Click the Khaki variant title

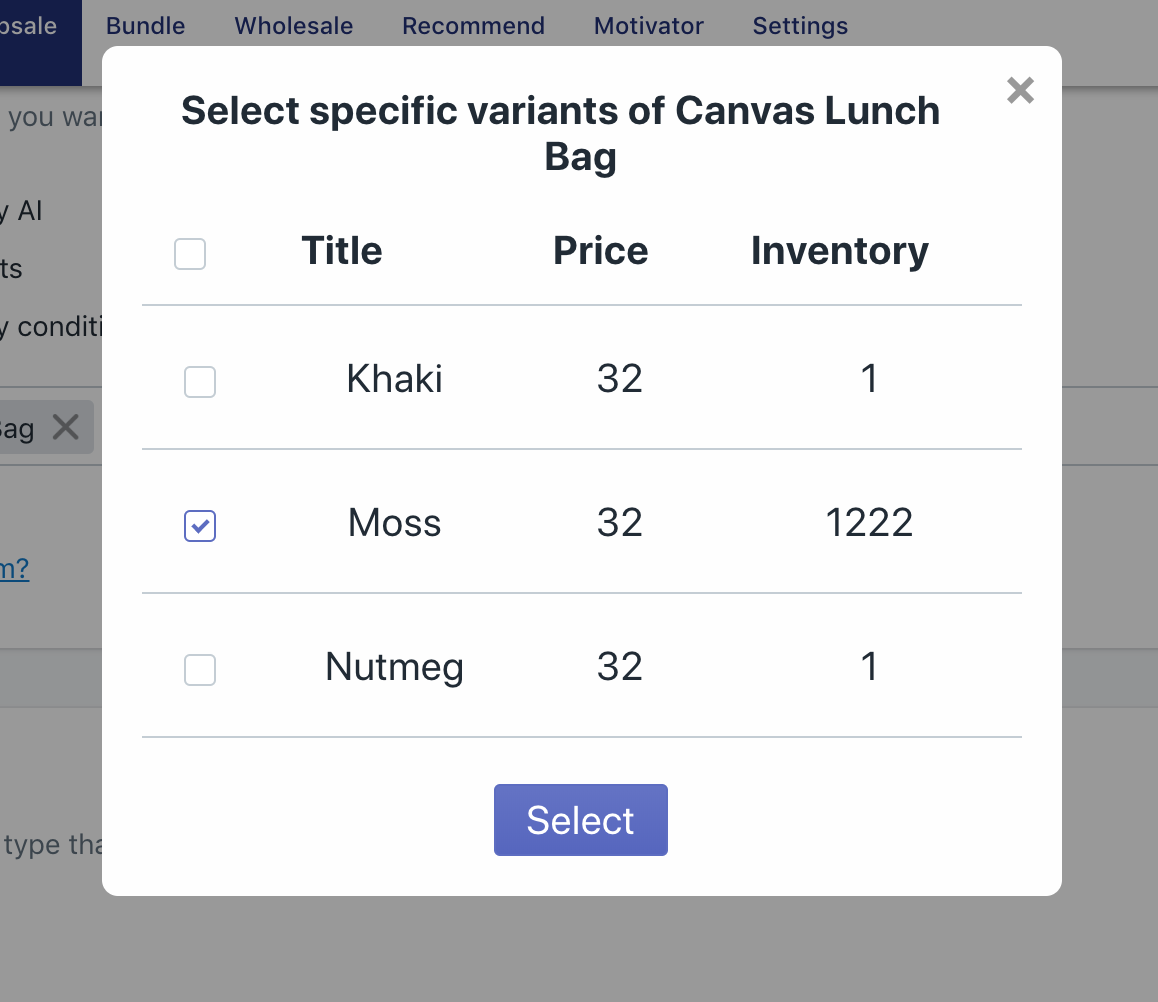tap(394, 380)
